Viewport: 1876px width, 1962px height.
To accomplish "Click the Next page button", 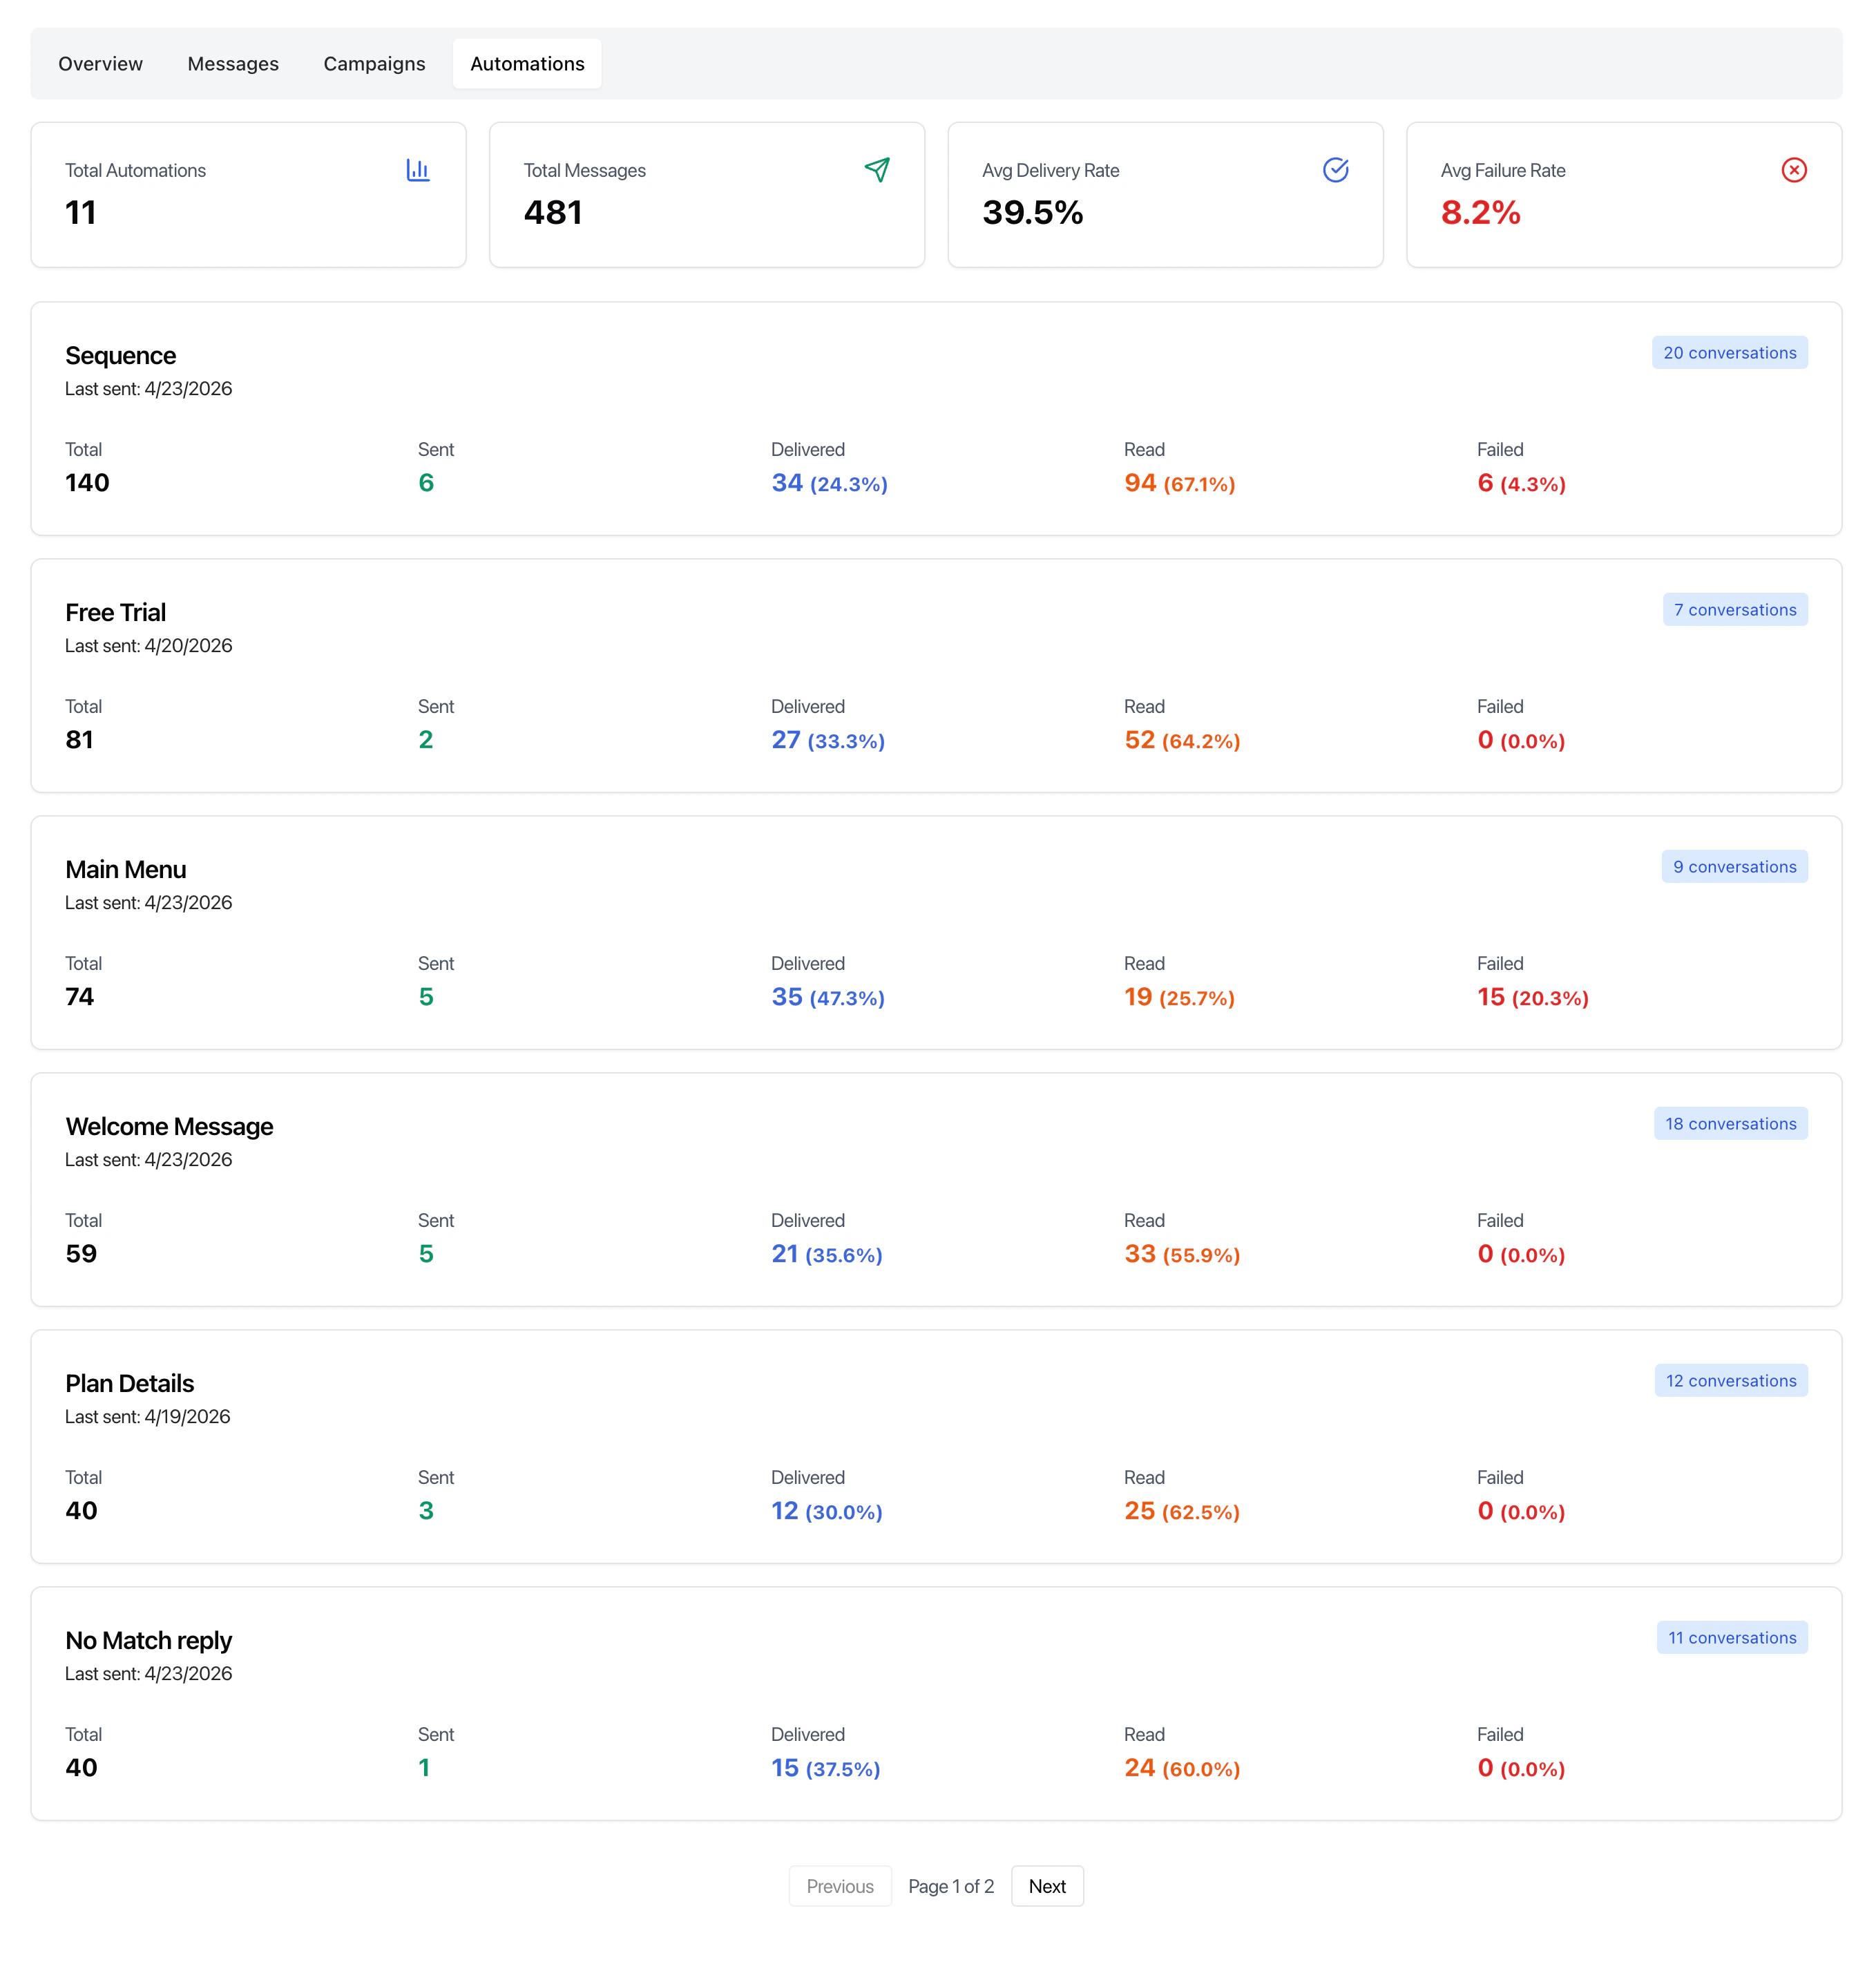I will 1047,1886.
